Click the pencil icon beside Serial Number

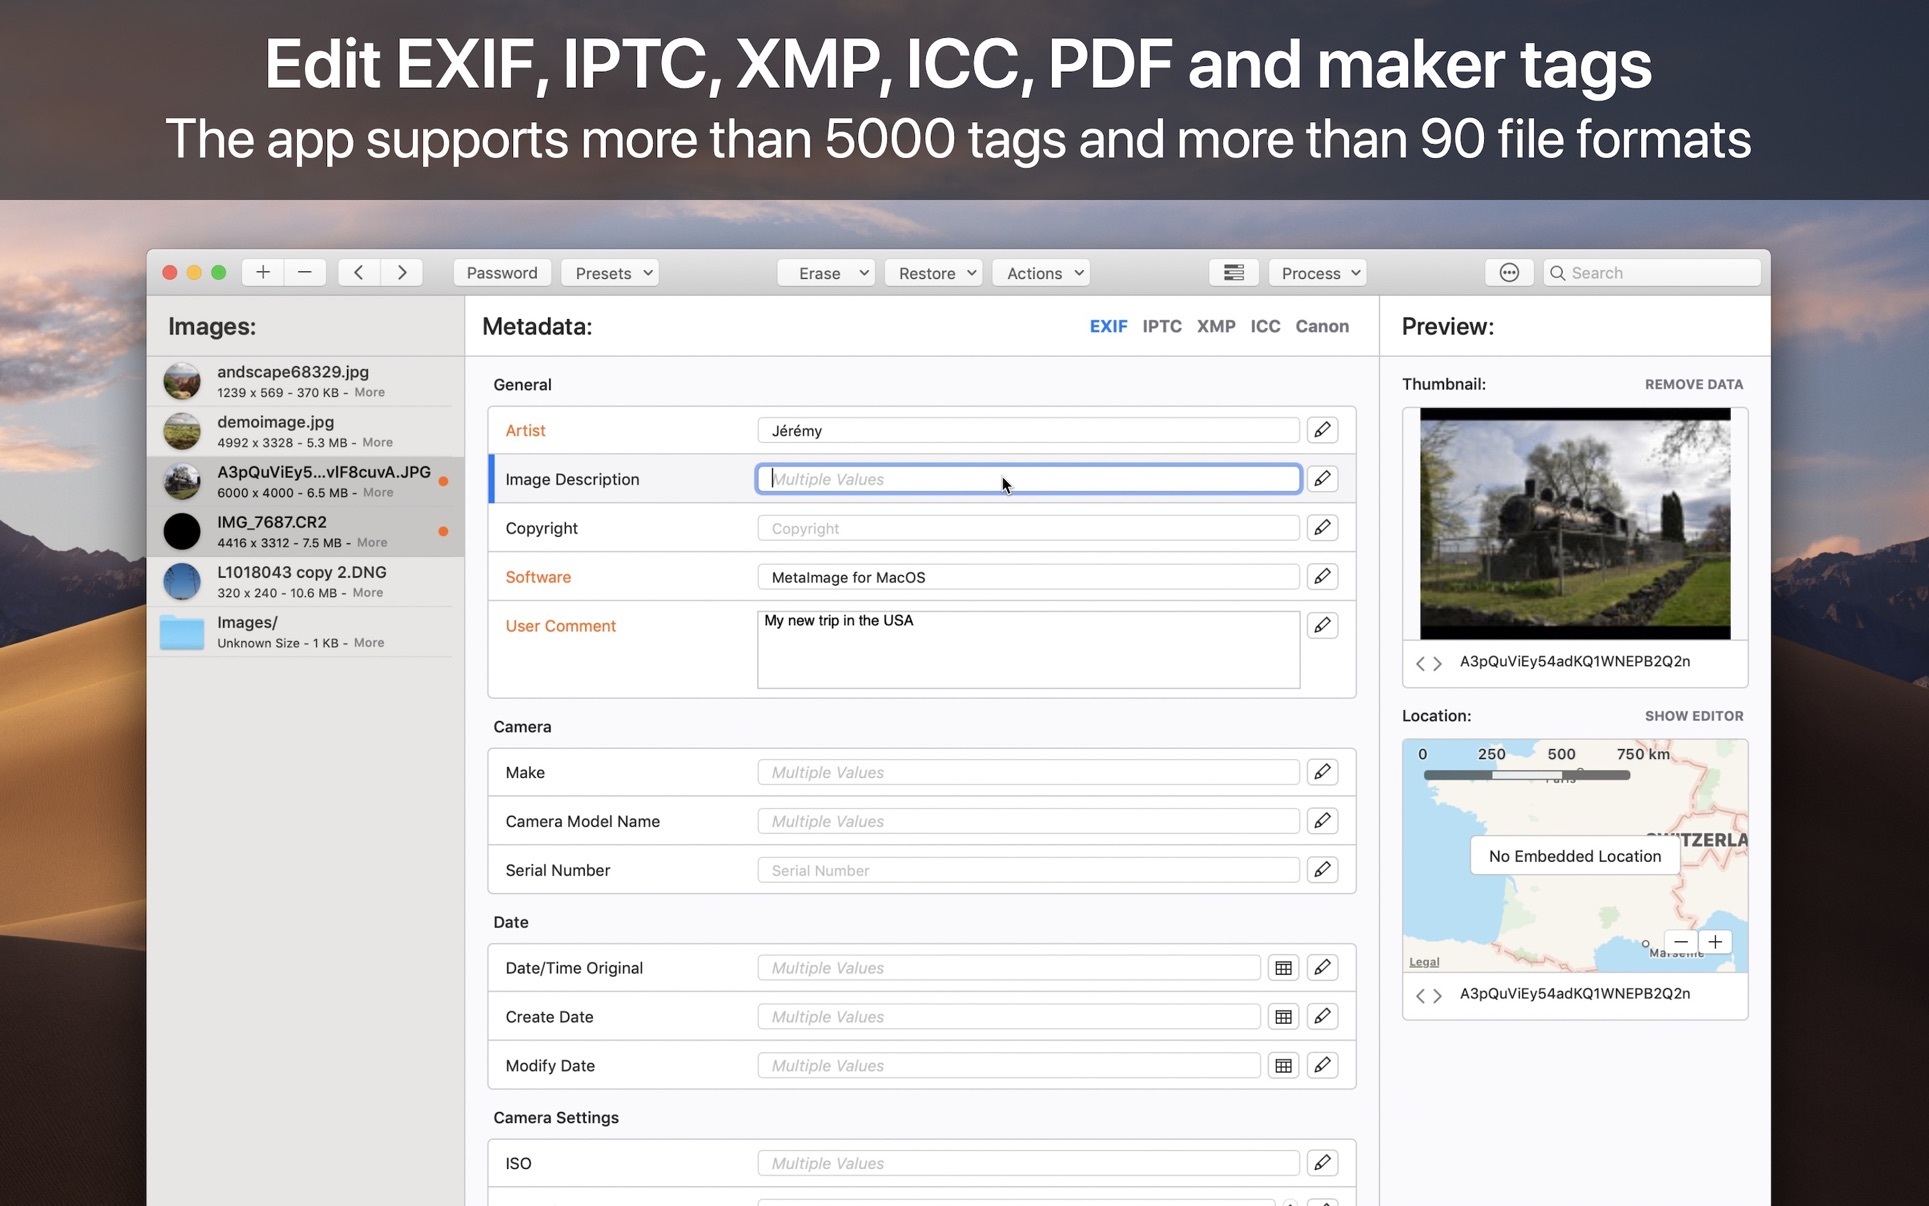click(x=1322, y=870)
